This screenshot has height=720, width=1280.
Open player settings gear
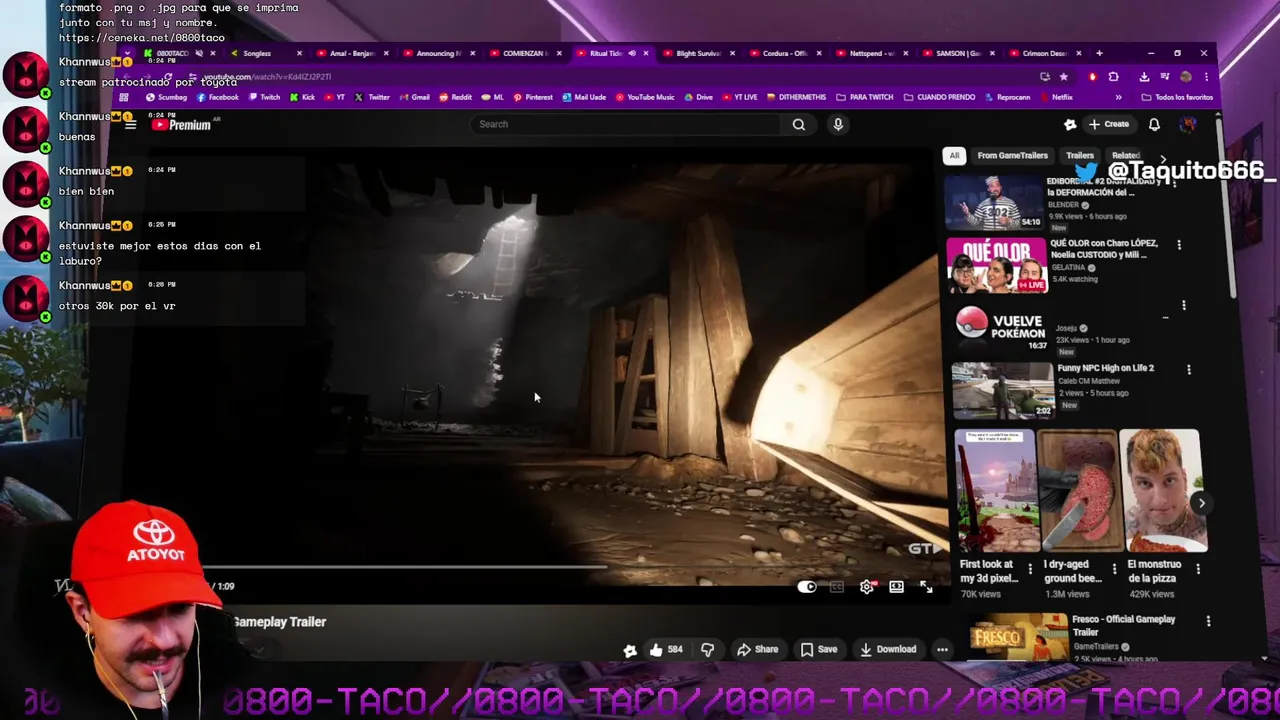tap(867, 587)
